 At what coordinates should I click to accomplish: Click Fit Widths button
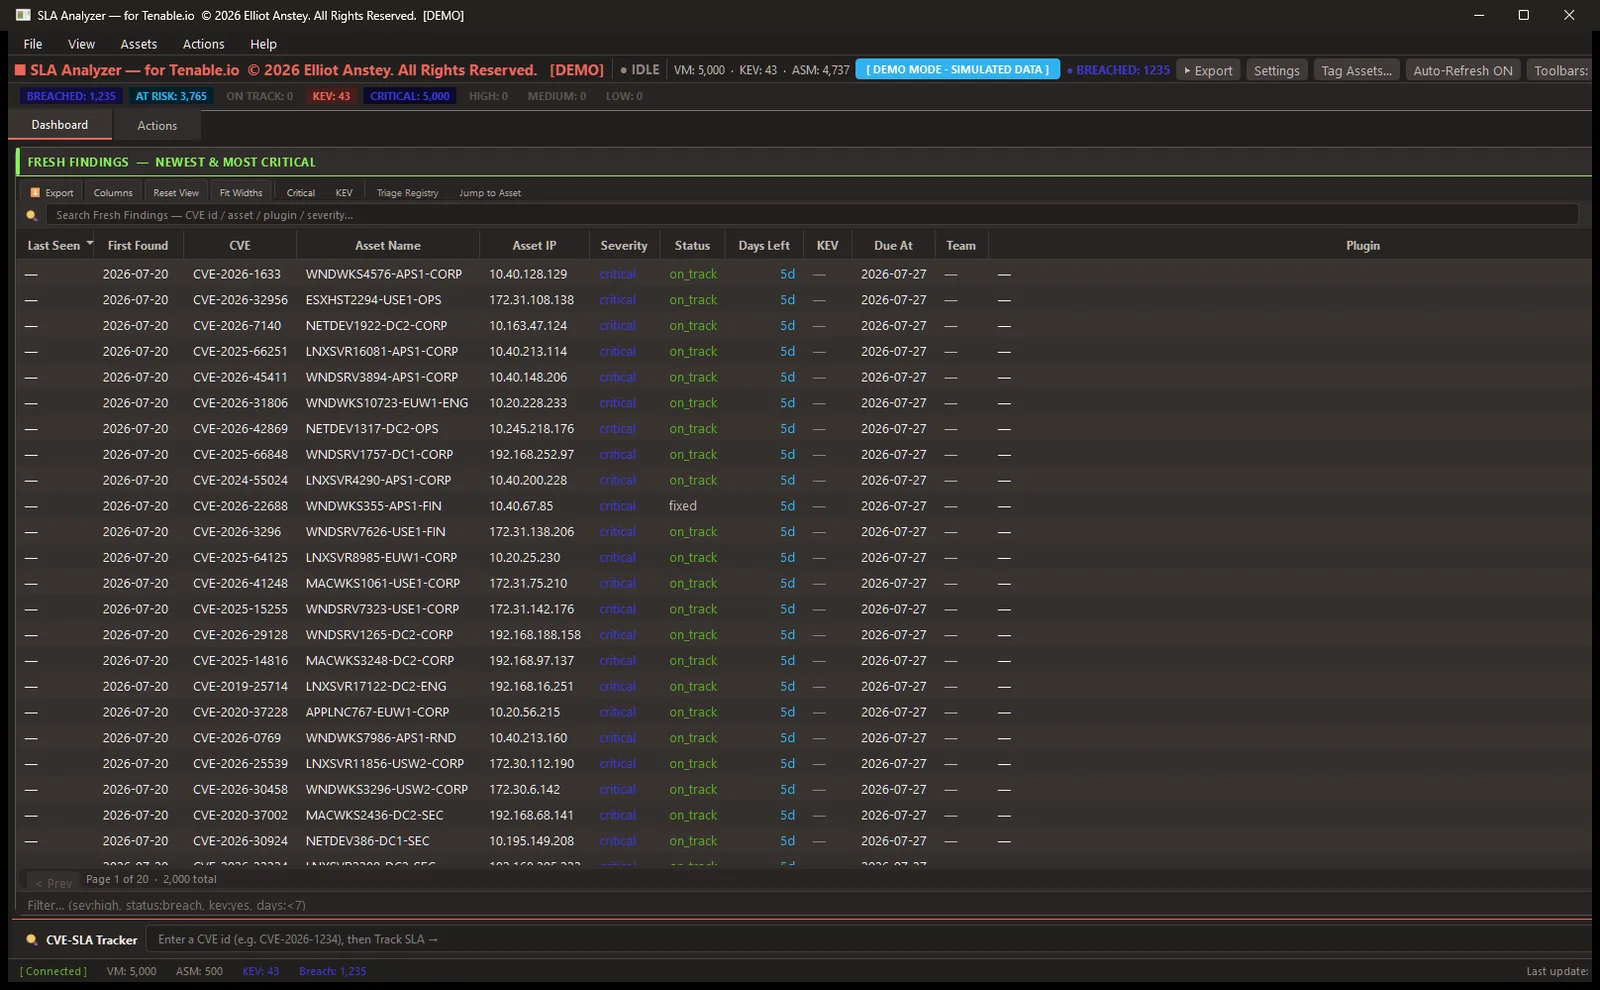pyautogui.click(x=241, y=192)
